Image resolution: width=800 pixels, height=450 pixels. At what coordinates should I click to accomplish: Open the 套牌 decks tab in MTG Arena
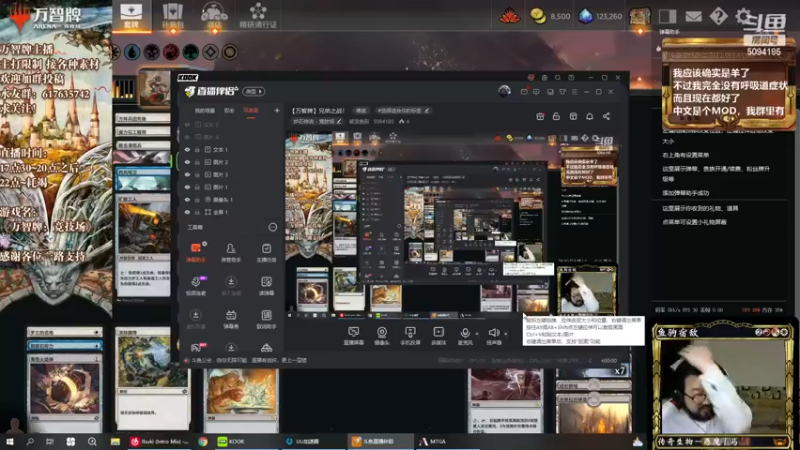click(131, 15)
